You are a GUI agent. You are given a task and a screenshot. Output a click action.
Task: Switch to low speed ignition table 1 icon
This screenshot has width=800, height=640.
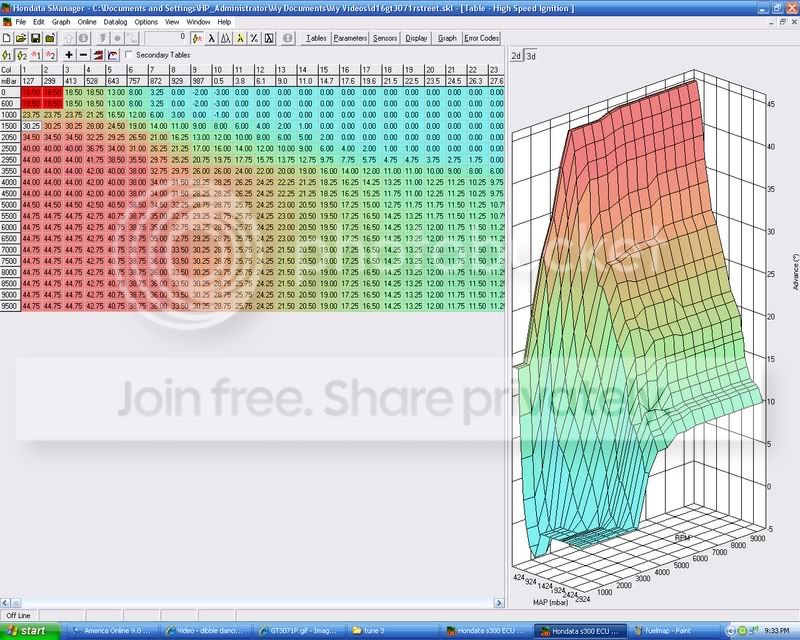point(7,55)
